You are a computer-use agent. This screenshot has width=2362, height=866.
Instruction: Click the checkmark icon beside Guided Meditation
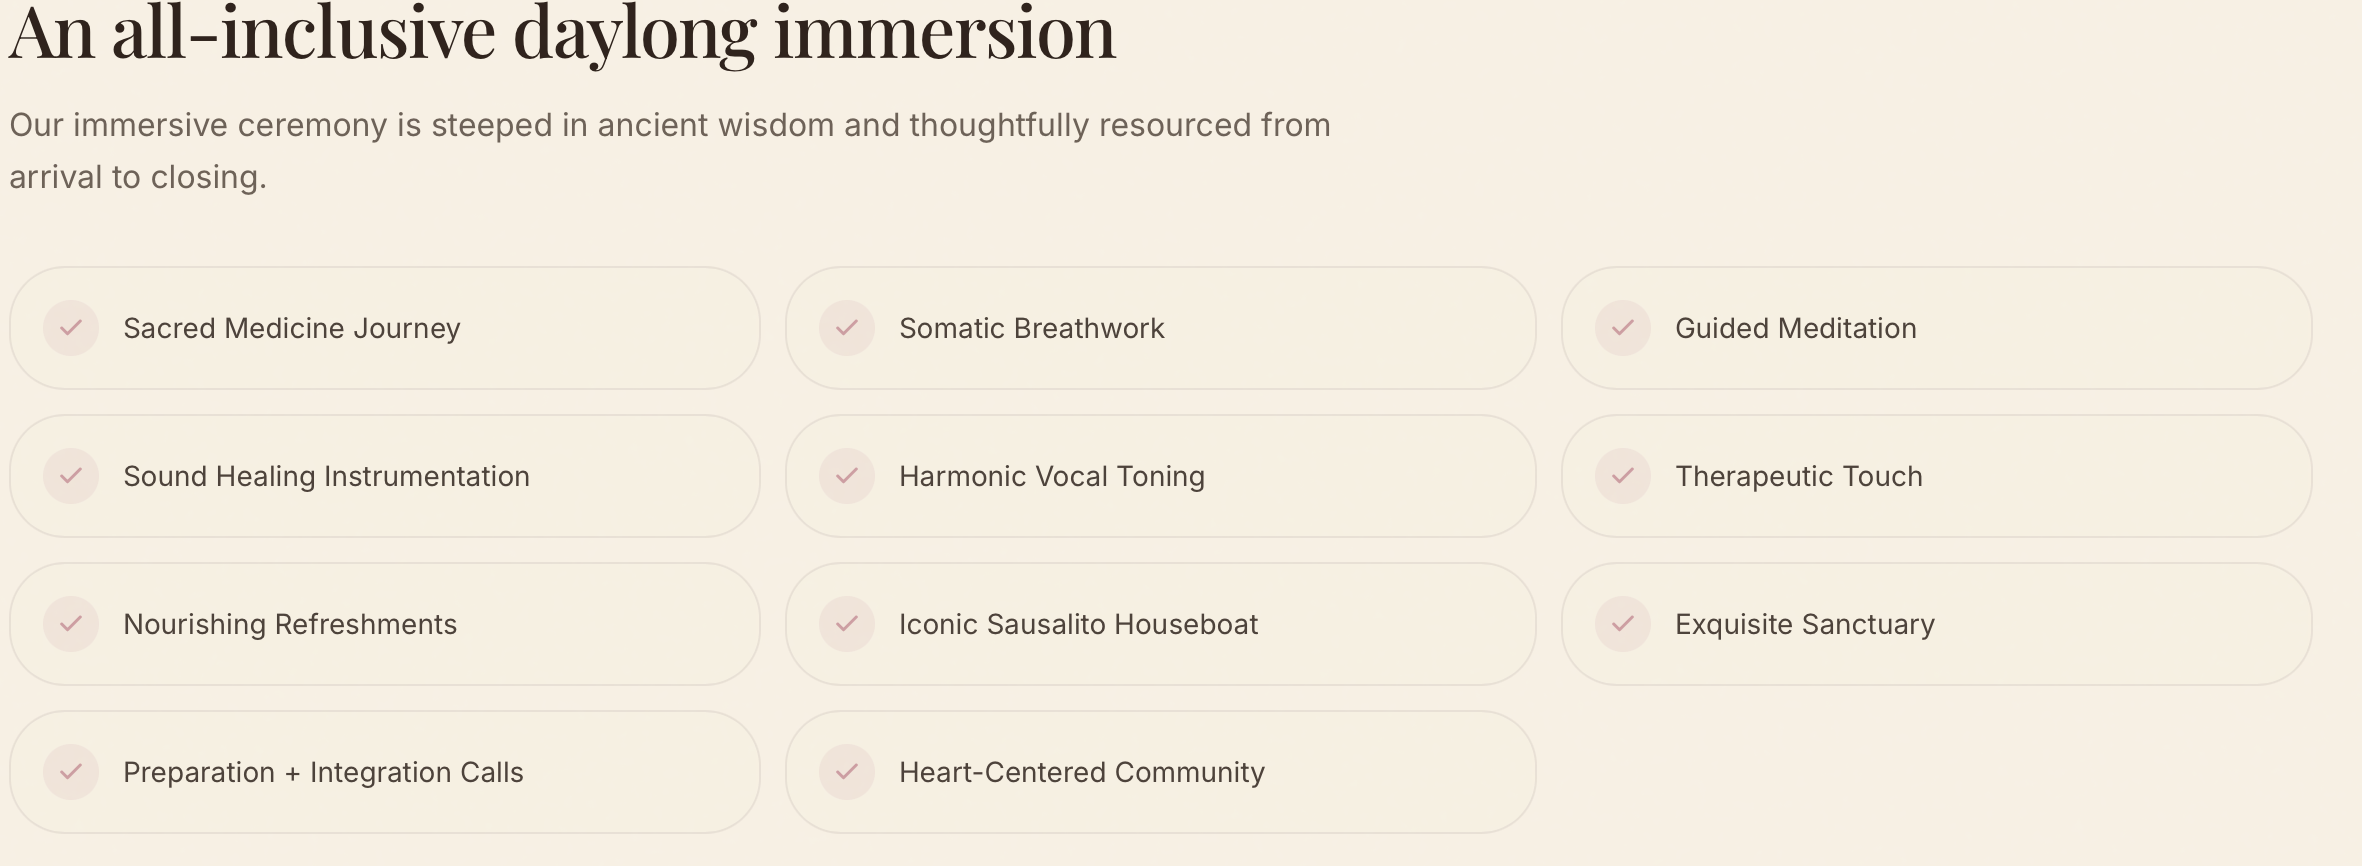pyautogui.click(x=1623, y=328)
